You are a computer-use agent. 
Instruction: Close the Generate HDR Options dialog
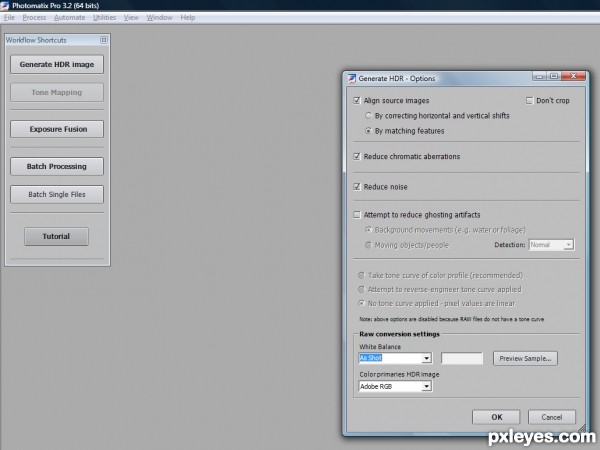pyautogui.click(x=573, y=76)
